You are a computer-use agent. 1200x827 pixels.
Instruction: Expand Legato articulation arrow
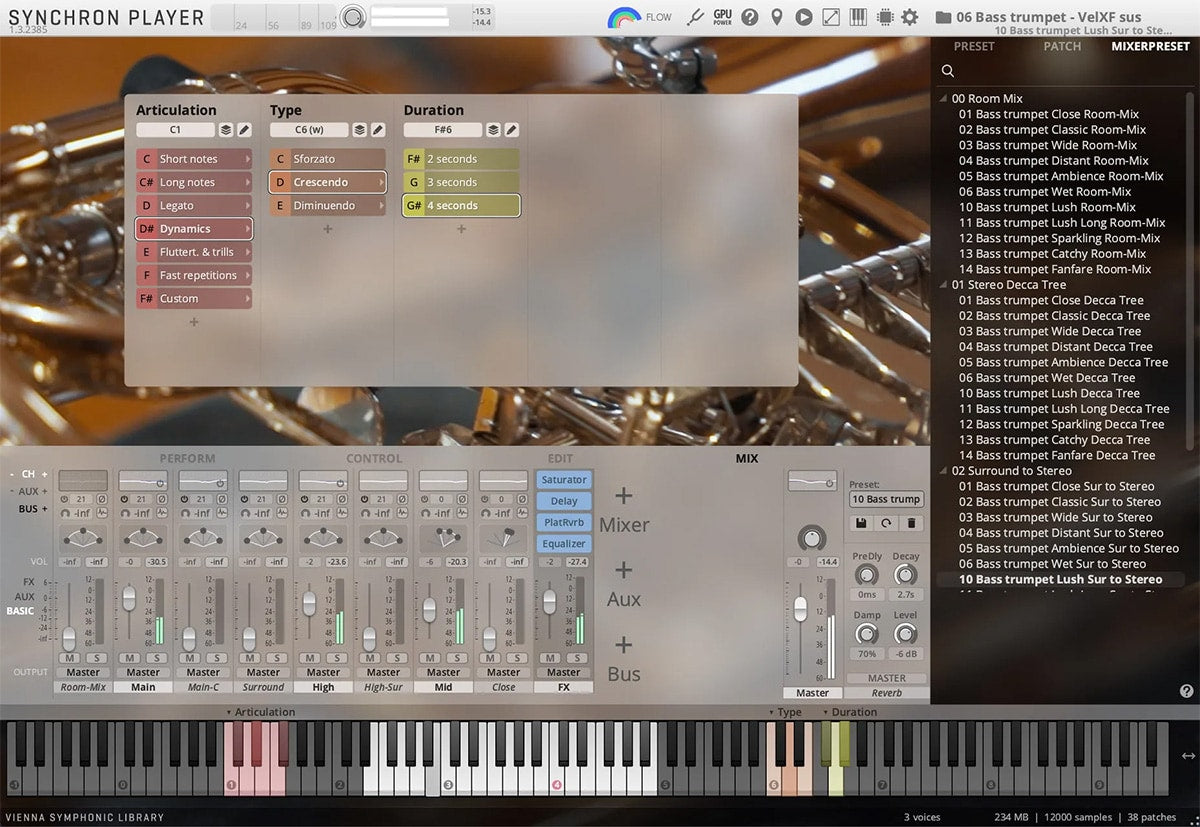[246, 206]
